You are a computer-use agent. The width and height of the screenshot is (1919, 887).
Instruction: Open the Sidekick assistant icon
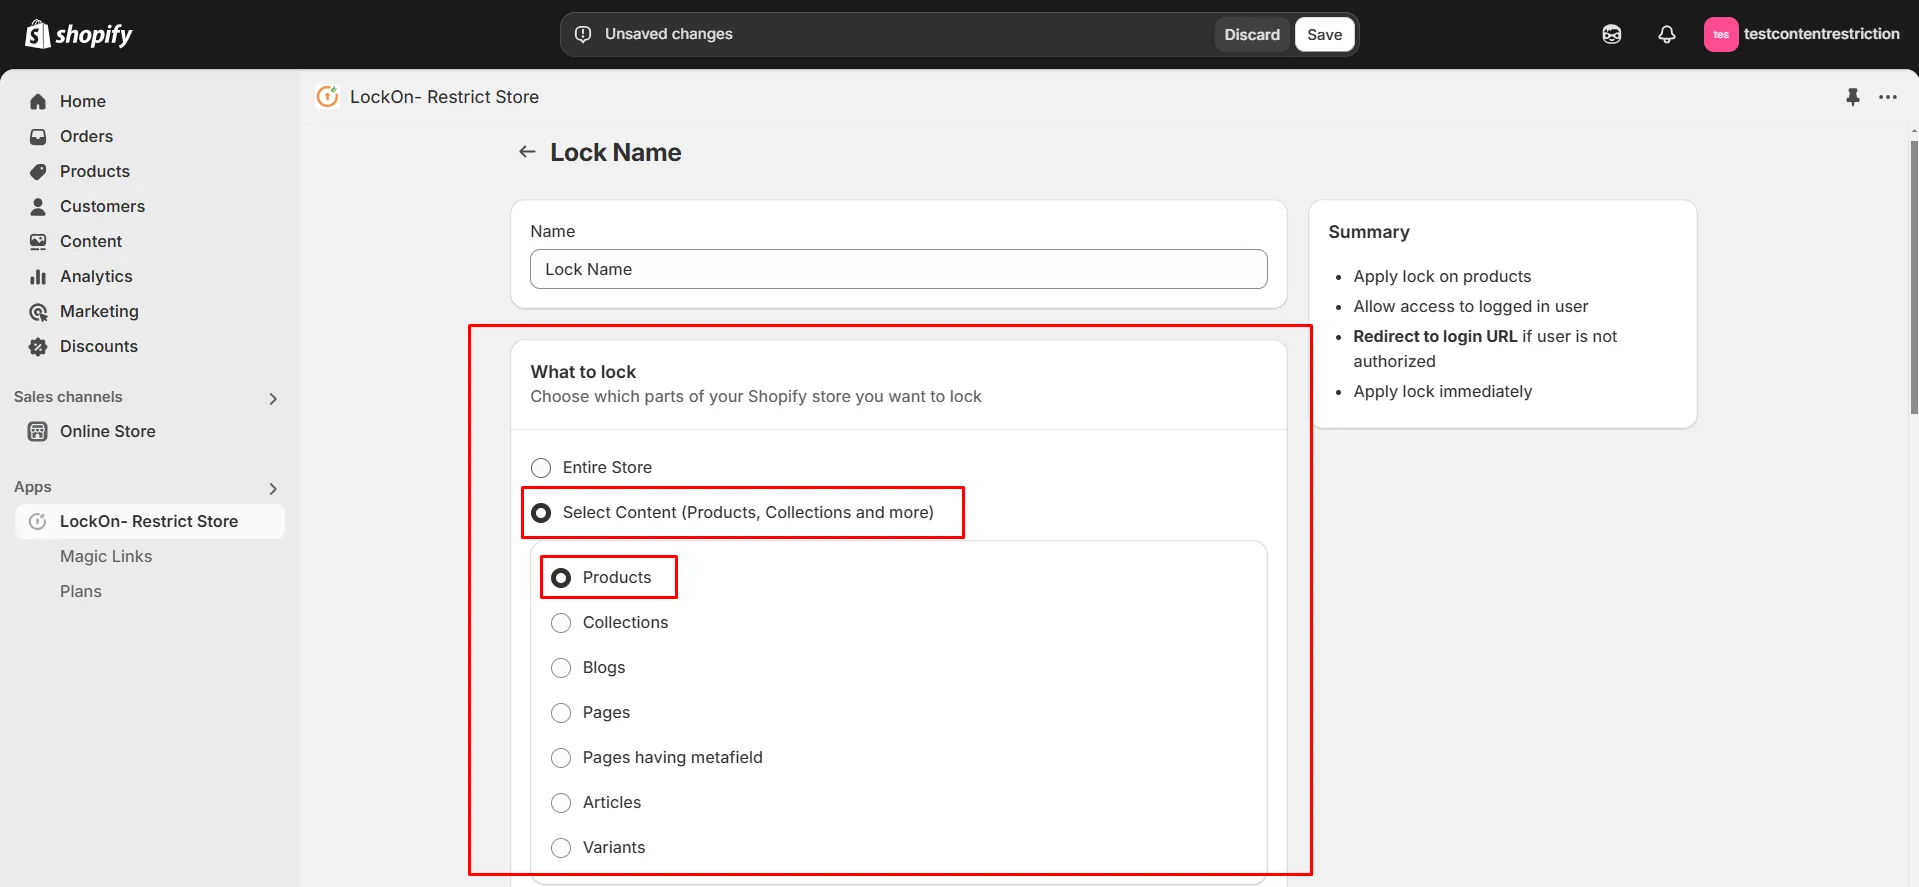tap(1611, 34)
